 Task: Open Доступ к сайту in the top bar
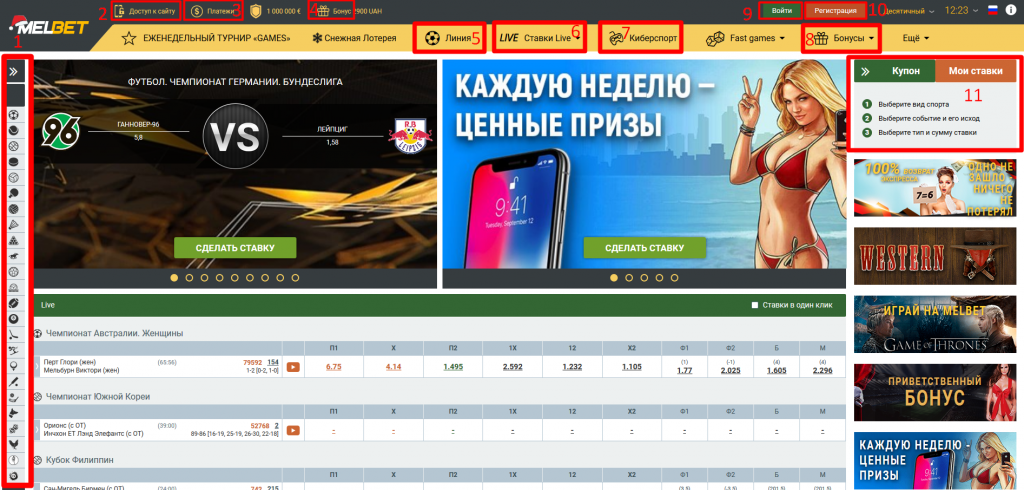coord(145,11)
